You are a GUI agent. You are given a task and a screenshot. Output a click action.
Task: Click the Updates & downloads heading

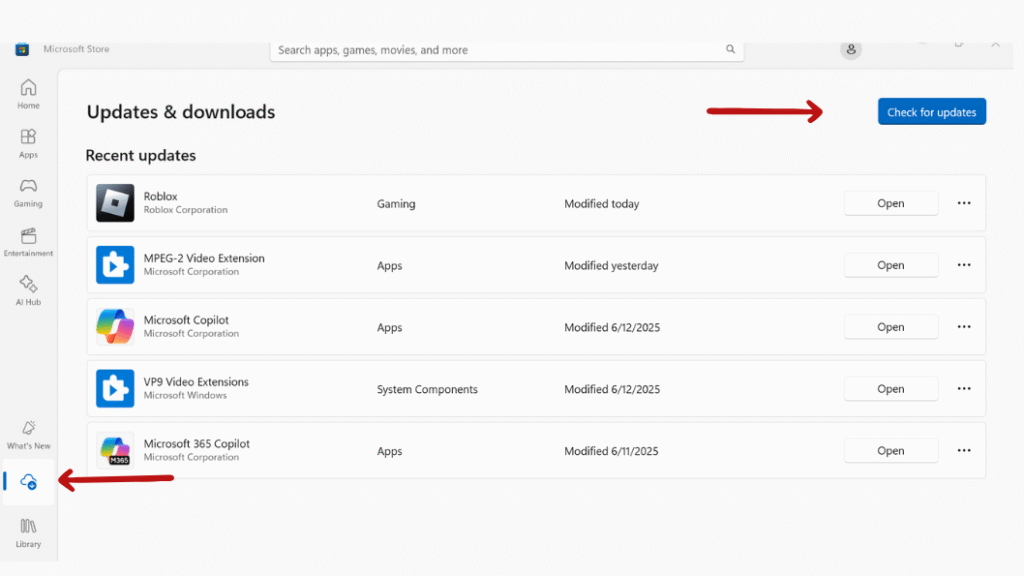[181, 112]
